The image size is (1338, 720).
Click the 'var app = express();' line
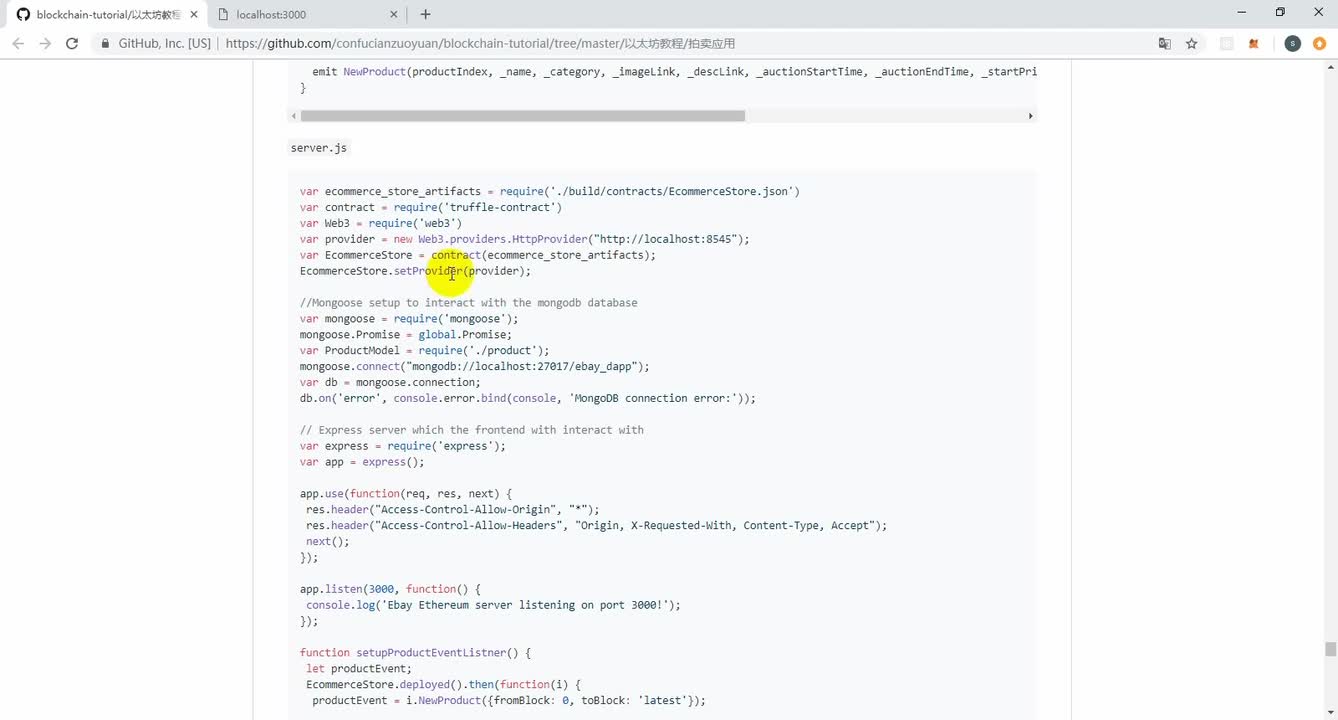(x=362, y=462)
